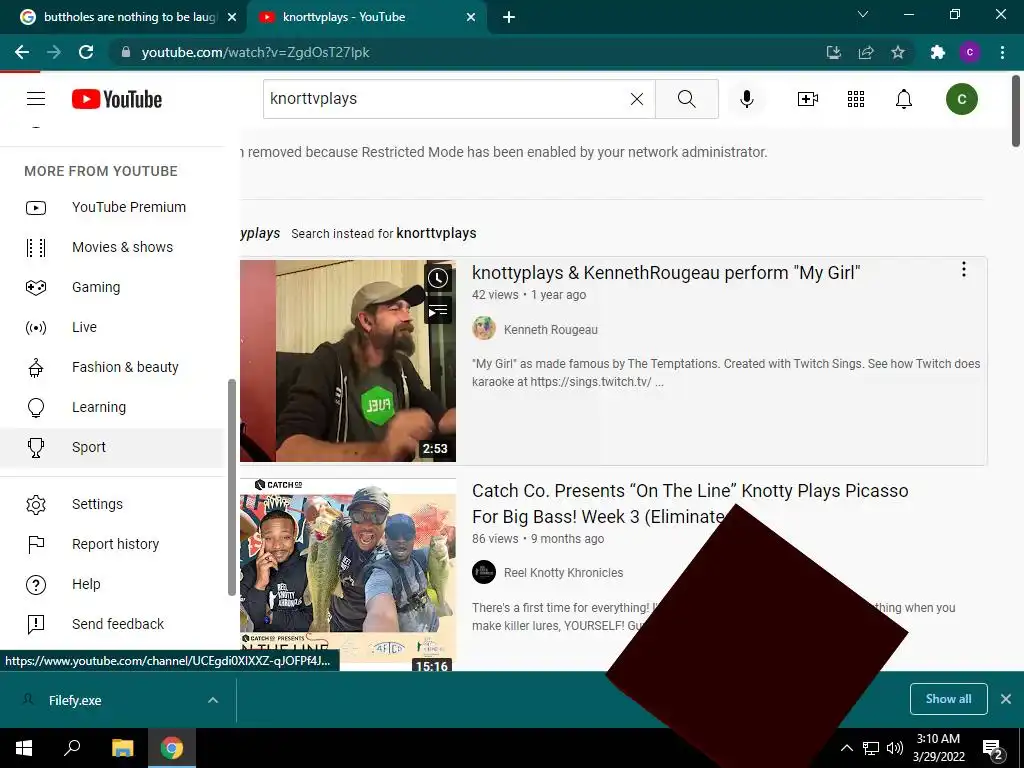The height and width of the screenshot is (768, 1024).
Task: Reload the page with refresh icon
Action: coord(86,52)
